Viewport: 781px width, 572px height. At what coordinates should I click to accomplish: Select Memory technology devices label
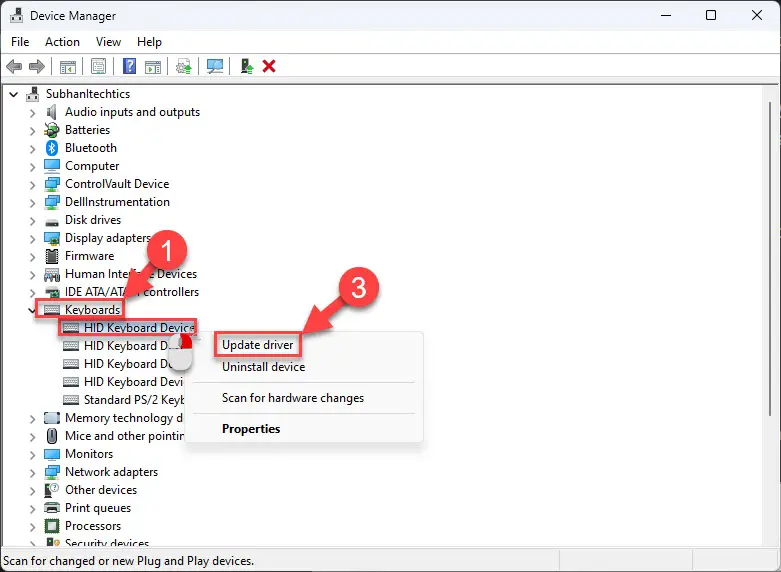[124, 418]
